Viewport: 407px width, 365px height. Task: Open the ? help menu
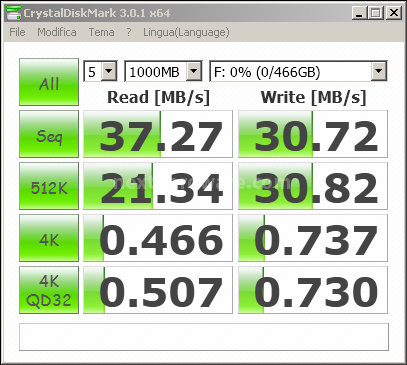[129, 32]
